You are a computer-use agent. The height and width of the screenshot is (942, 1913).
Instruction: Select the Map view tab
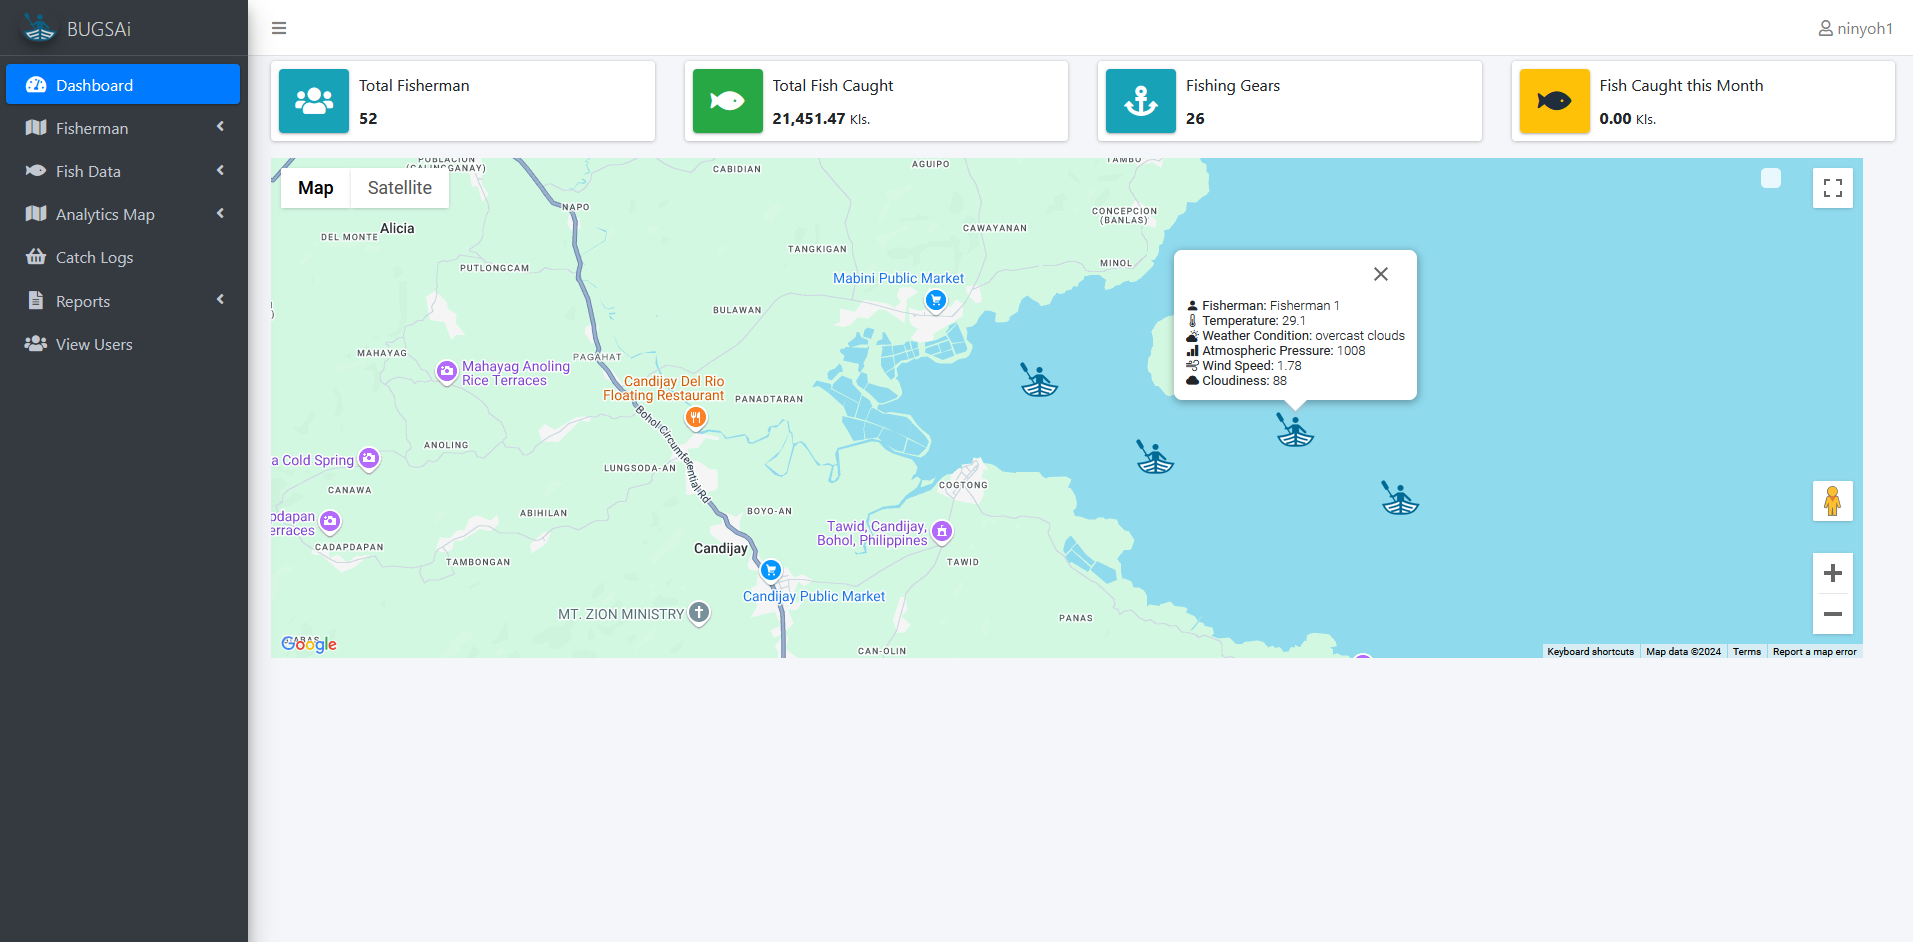(314, 187)
